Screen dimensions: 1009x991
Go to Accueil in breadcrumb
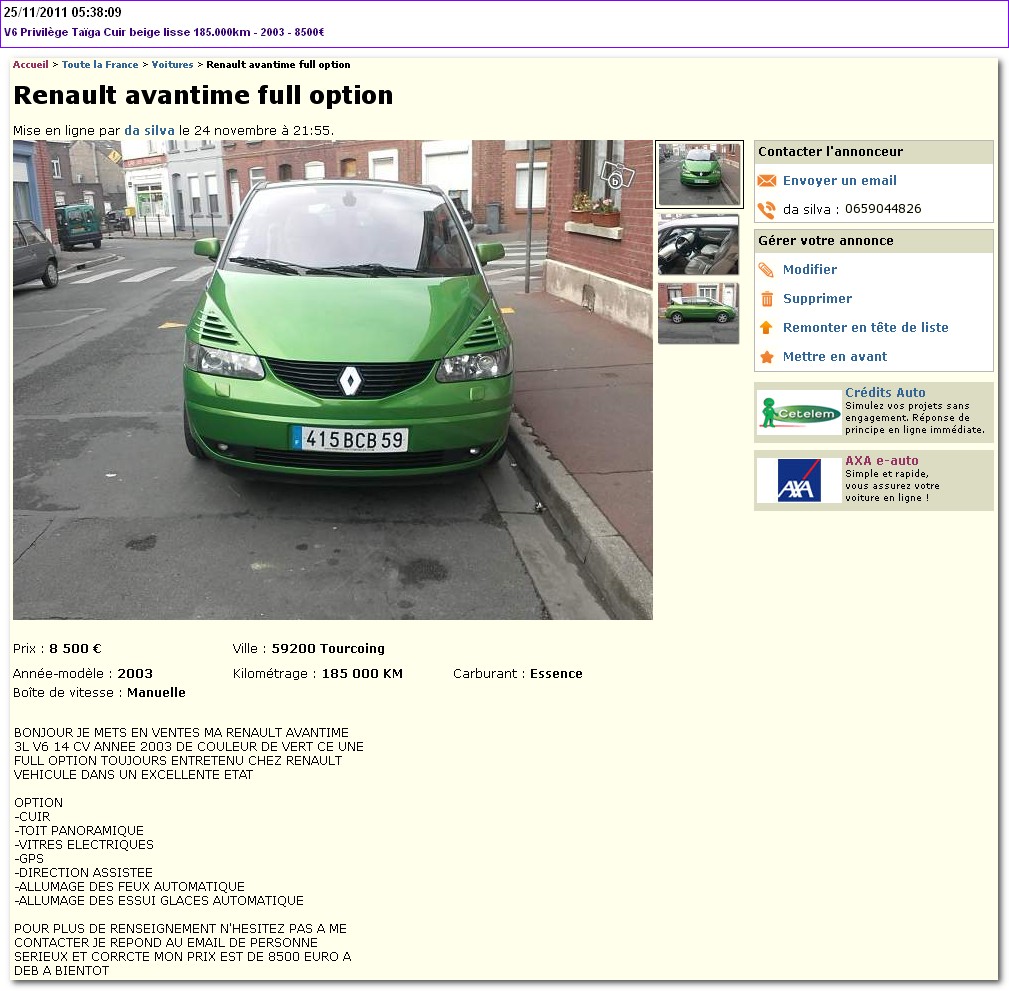[30, 65]
